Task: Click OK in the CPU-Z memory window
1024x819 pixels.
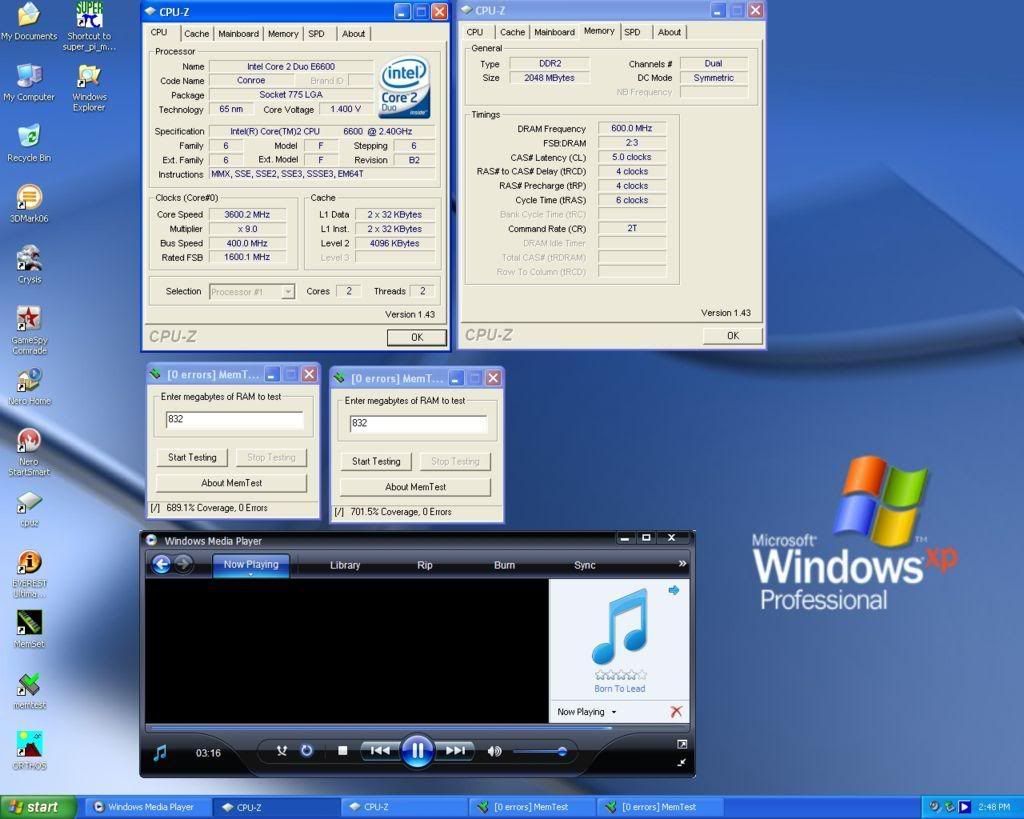Action: 733,335
